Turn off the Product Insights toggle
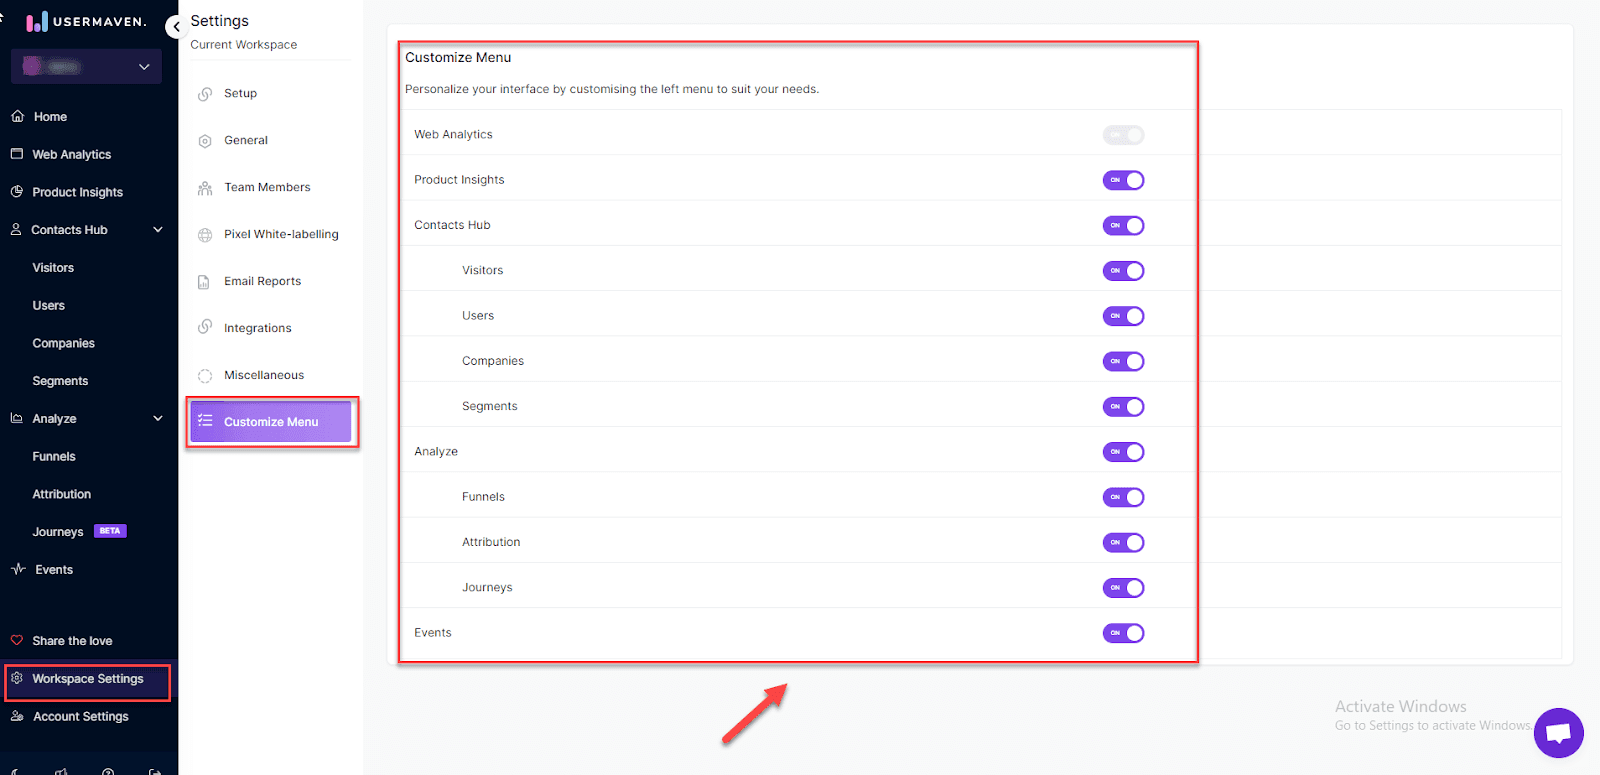The height and width of the screenshot is (775, 1600). click(1123, 180)
